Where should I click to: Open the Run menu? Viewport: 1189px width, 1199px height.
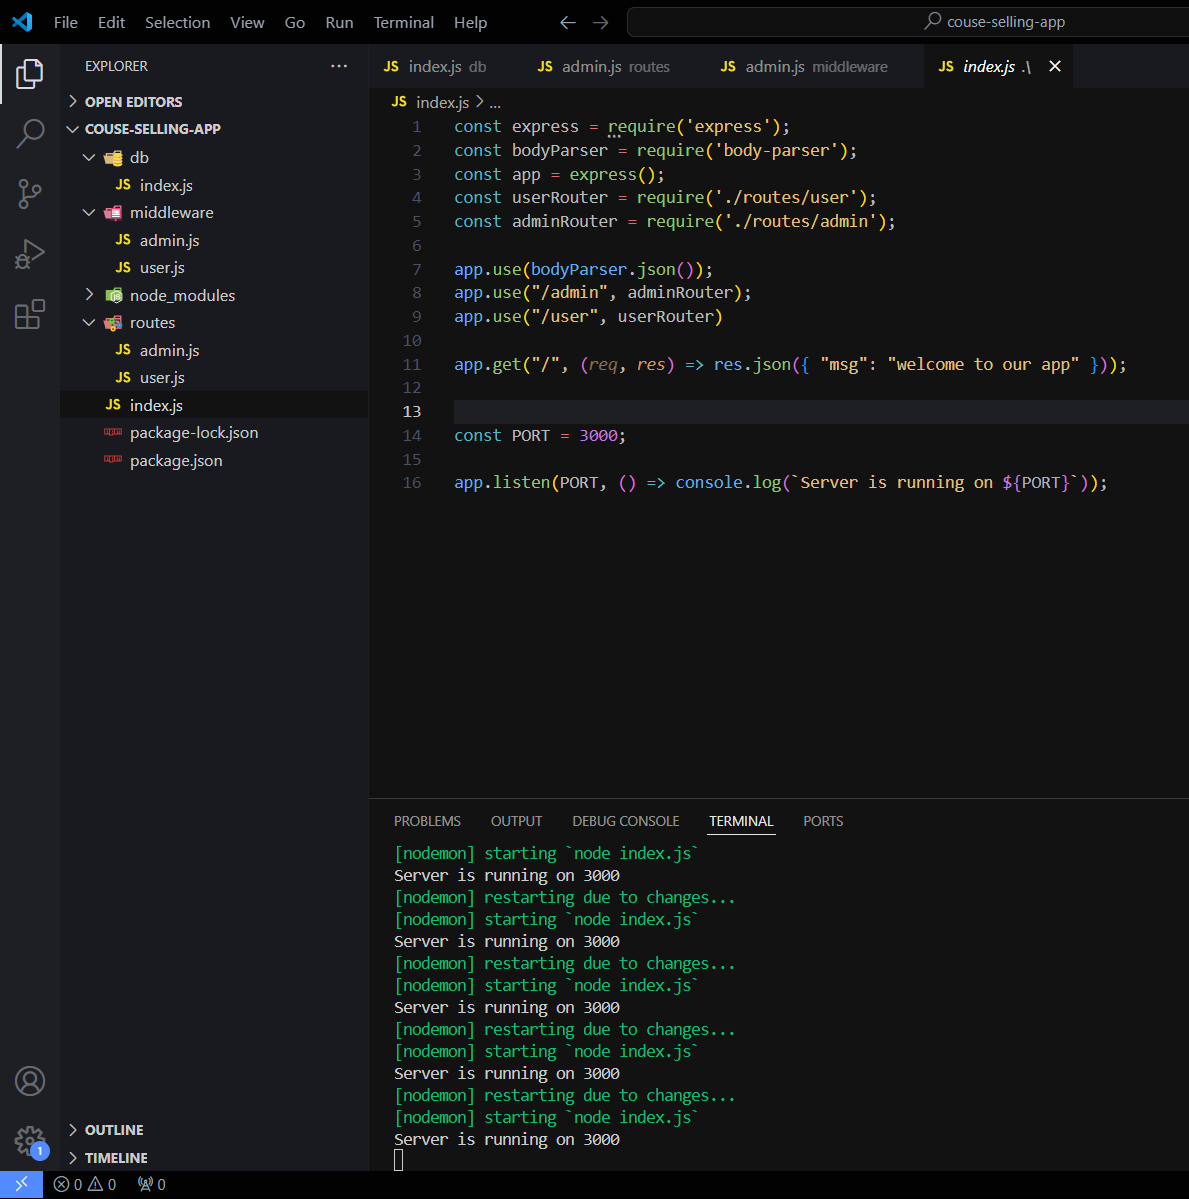click(x=338, y=22)
